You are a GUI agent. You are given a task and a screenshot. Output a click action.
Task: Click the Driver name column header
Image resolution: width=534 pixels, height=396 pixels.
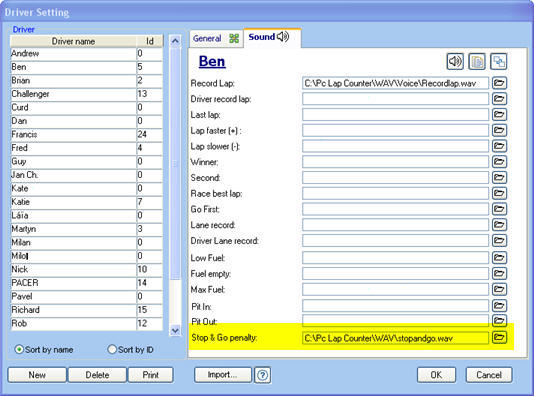click(73, 41)
